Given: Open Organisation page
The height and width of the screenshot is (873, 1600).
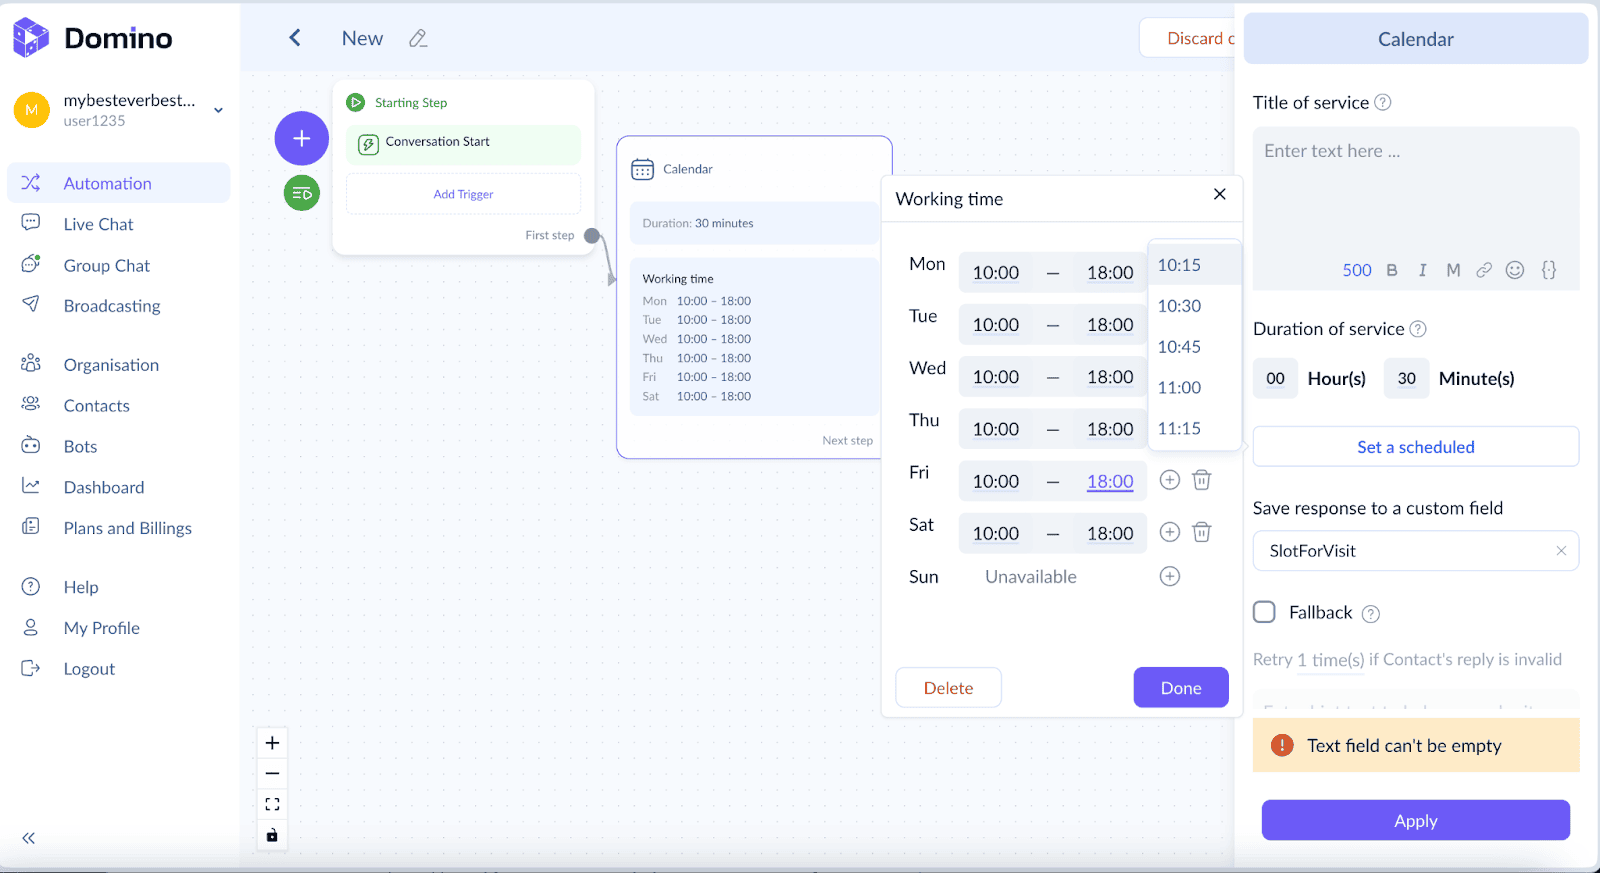Looking at the screenshot, I should (x=111, y=365).
